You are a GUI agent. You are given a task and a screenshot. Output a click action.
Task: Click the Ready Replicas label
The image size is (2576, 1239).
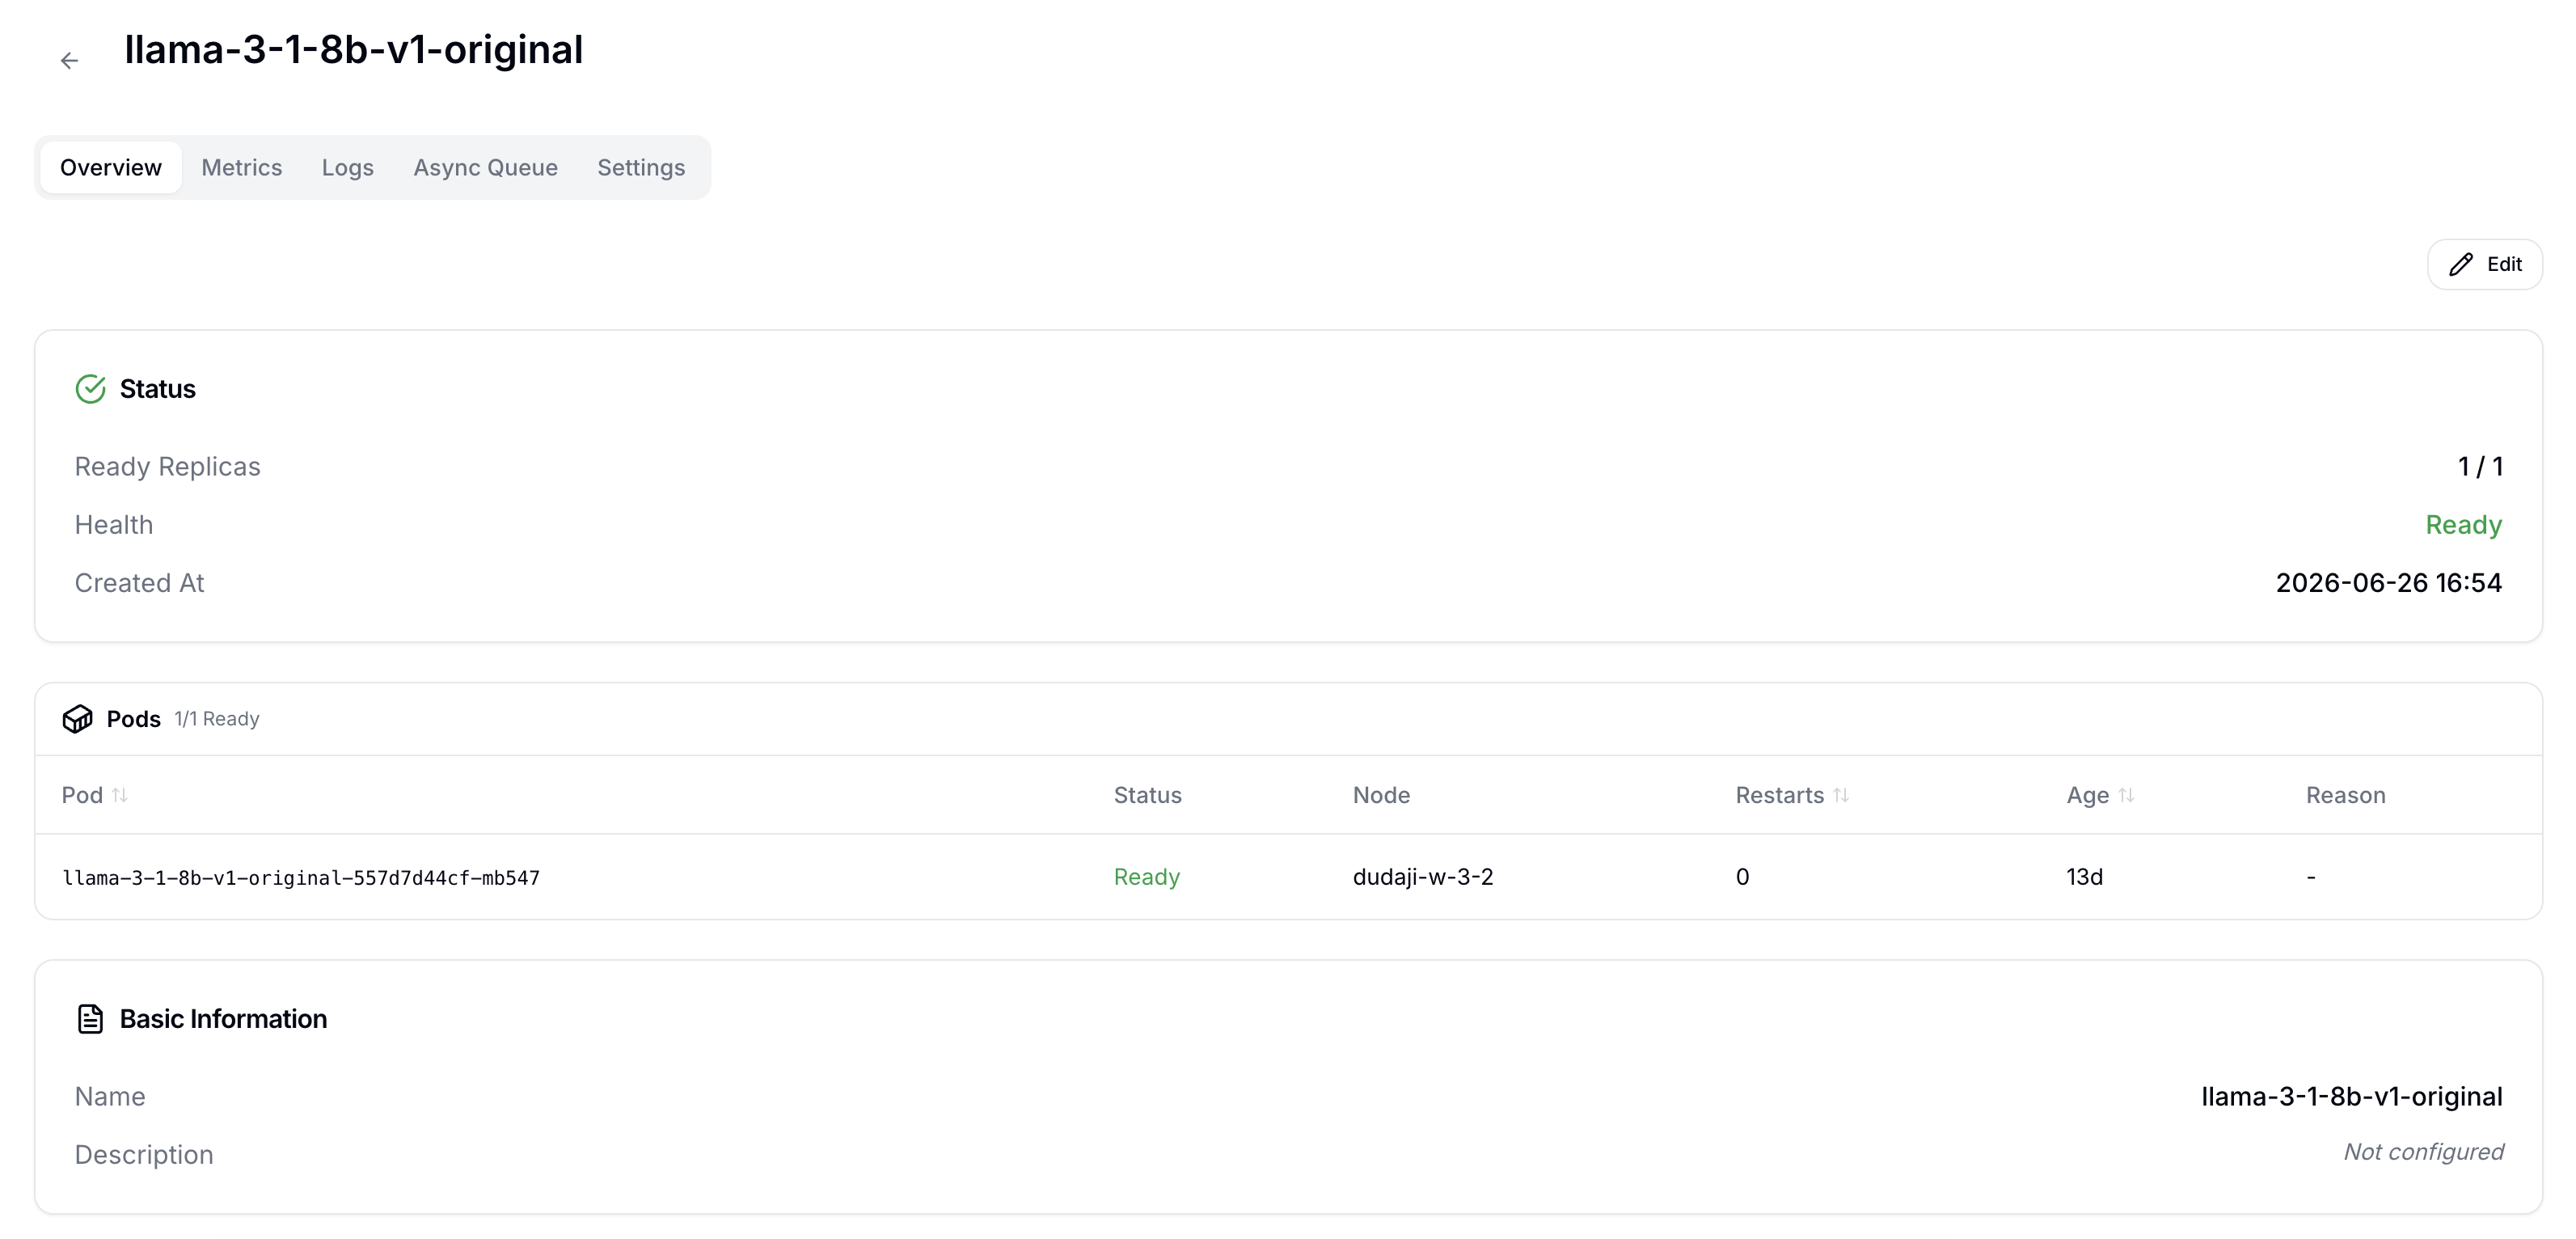168,467
